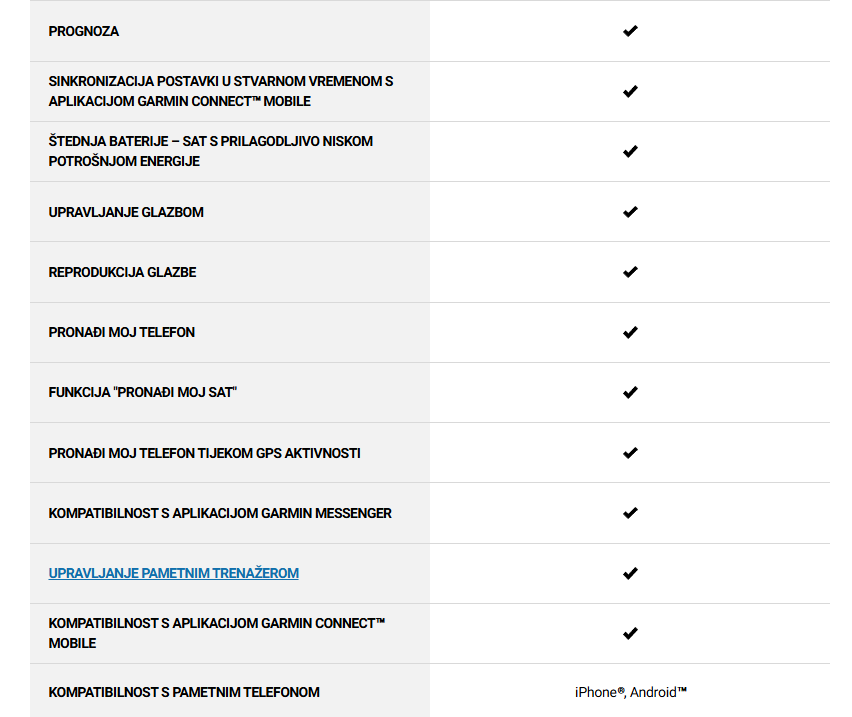The width and height of the screenshot is (852, 717).
Task: Select the Štednja baterije feature label
Action: coord(210,151)
